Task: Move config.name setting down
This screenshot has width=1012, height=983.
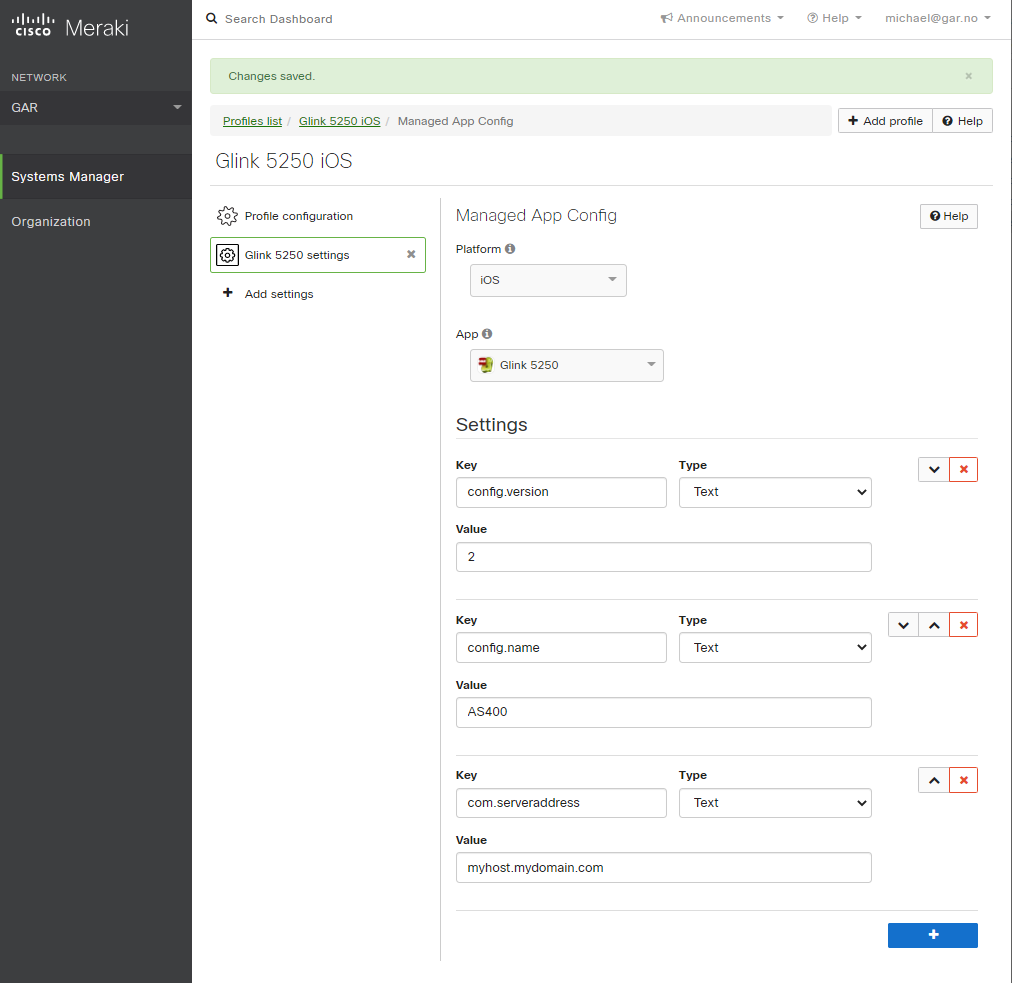Action: [903, 625]
